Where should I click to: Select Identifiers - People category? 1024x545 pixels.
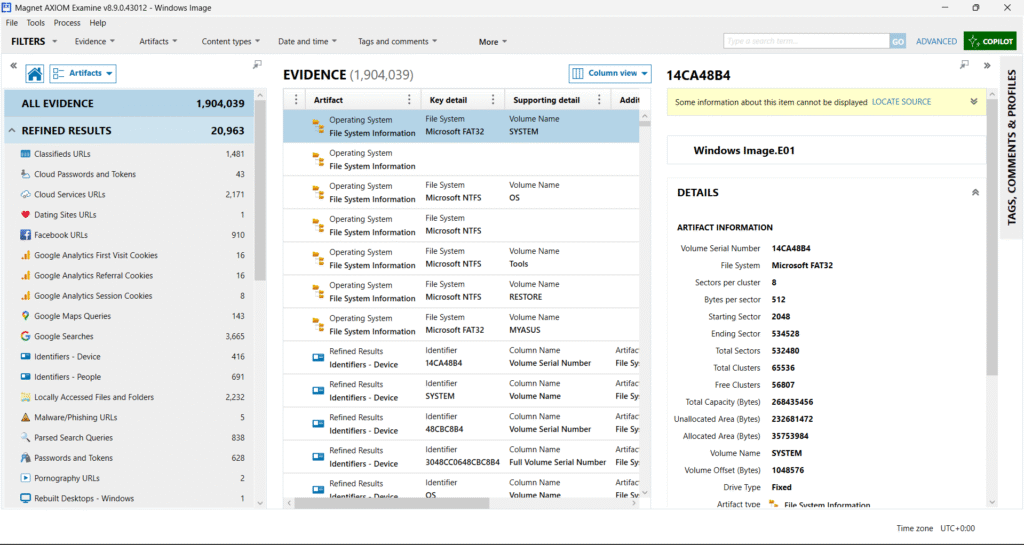129,377
